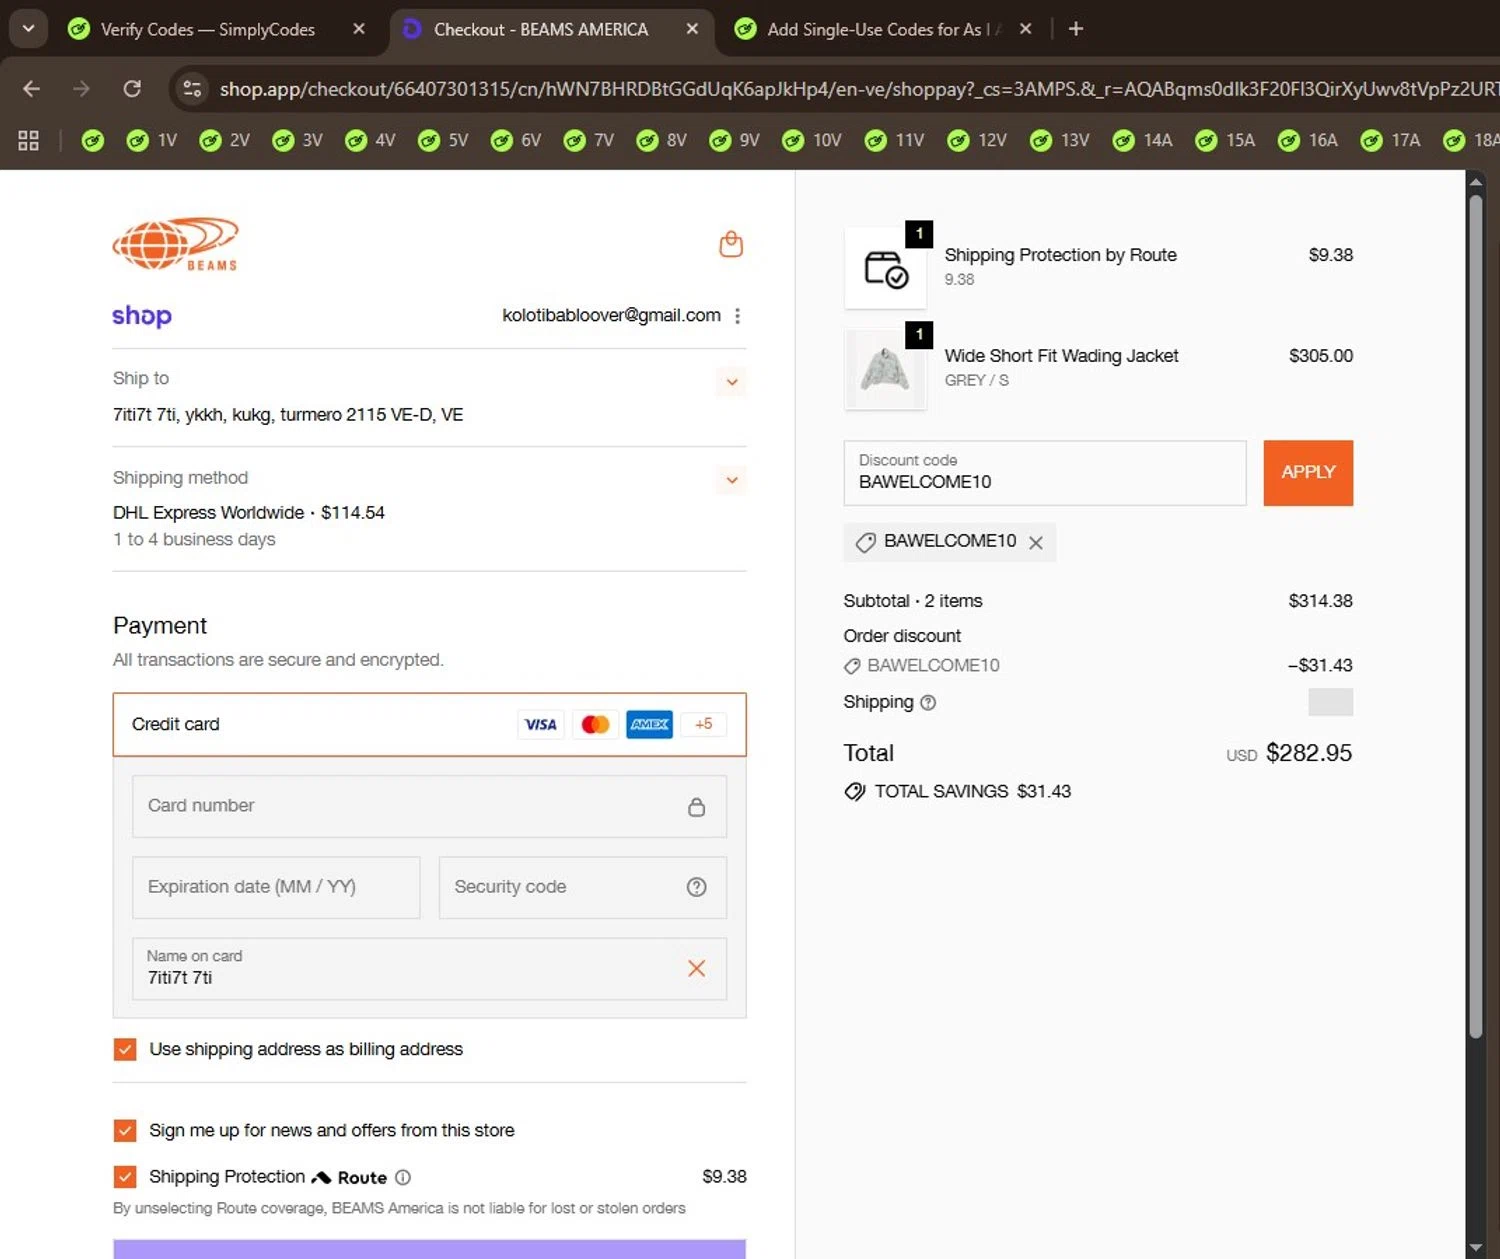Open the 13V bookmark
1500x1259 pixels.
[1060, 140]
